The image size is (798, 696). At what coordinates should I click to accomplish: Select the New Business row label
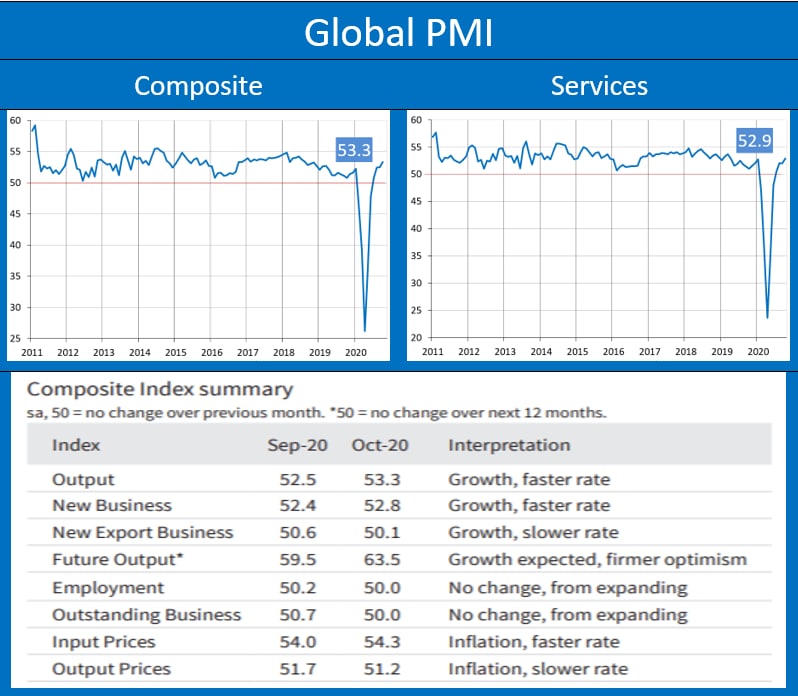[112, 506]
